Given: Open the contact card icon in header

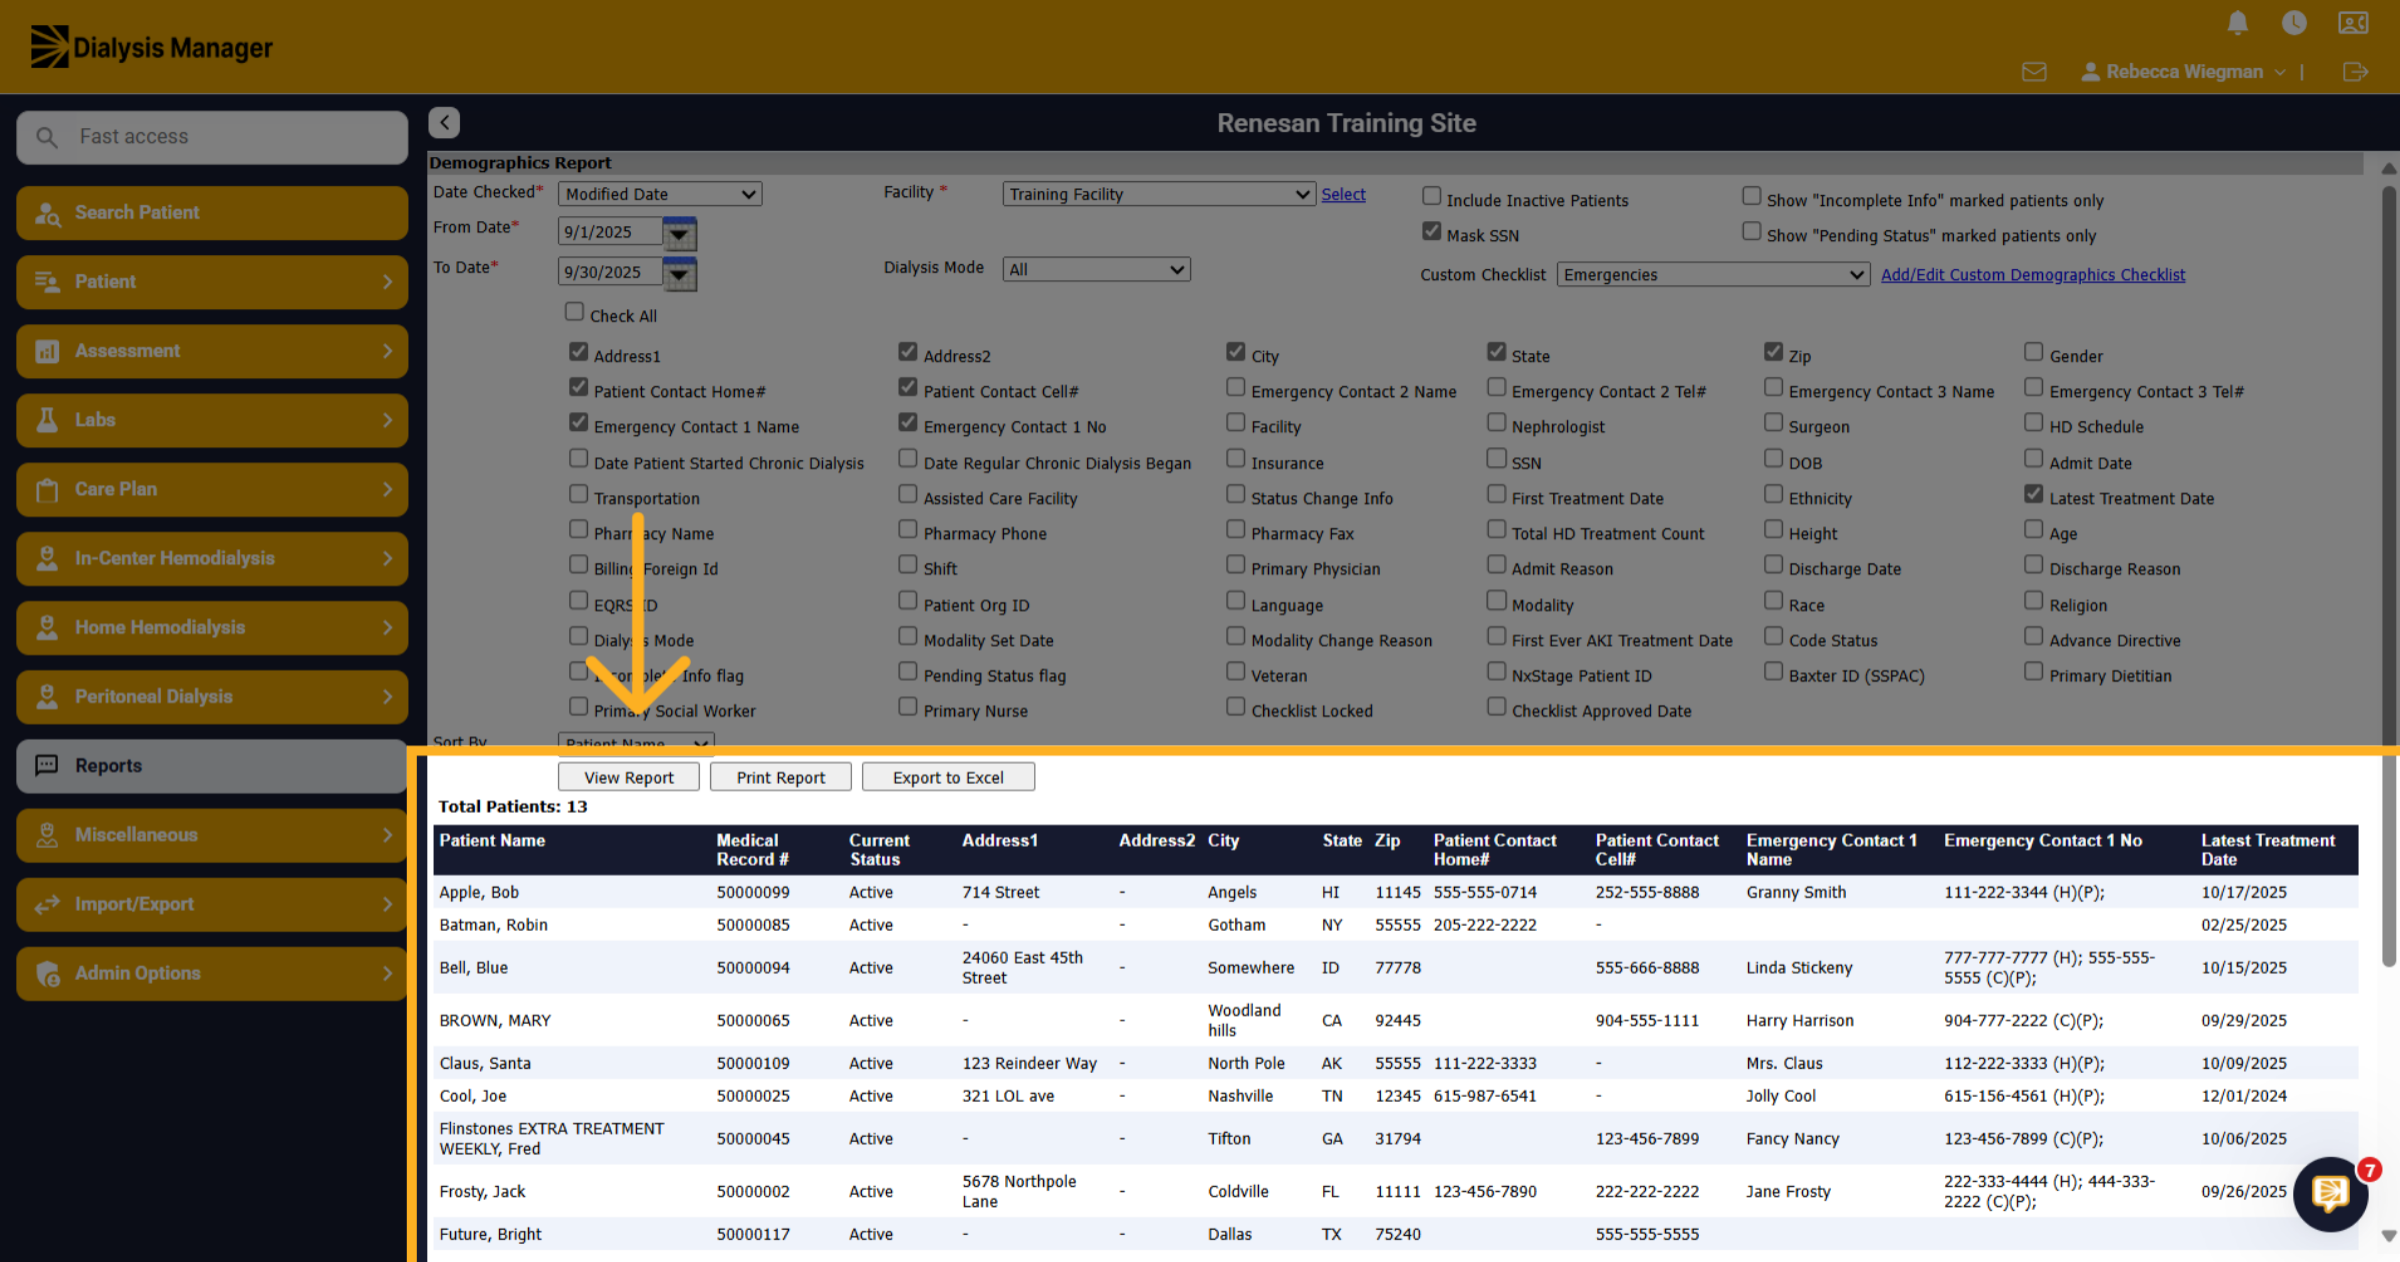Looking at the screenshot, I should [x=2353, y=23].
